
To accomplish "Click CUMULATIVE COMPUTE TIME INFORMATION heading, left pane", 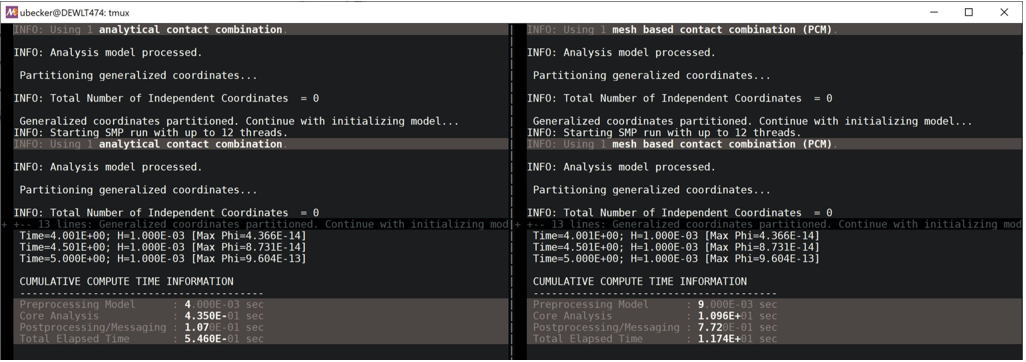I will pos(126,281).
